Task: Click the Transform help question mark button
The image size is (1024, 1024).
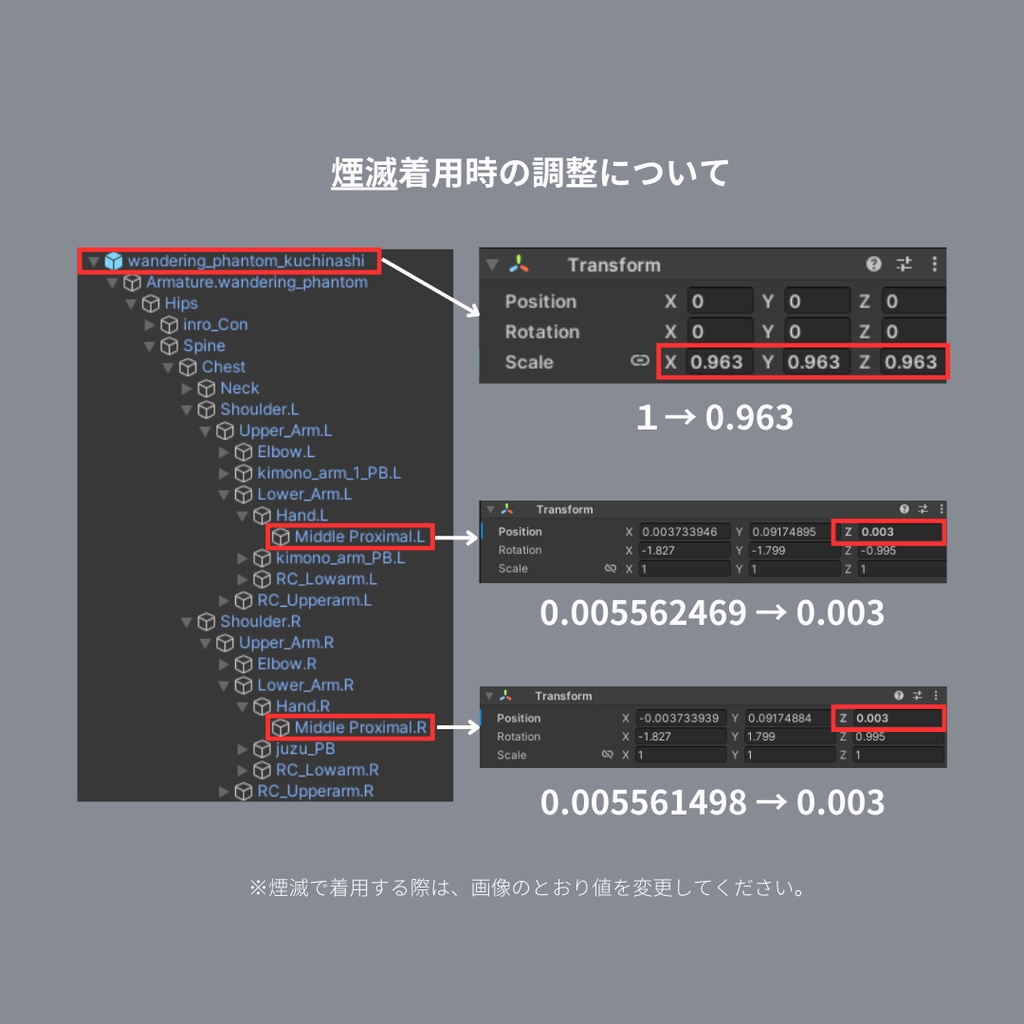Action: click(x=874, y=265)
